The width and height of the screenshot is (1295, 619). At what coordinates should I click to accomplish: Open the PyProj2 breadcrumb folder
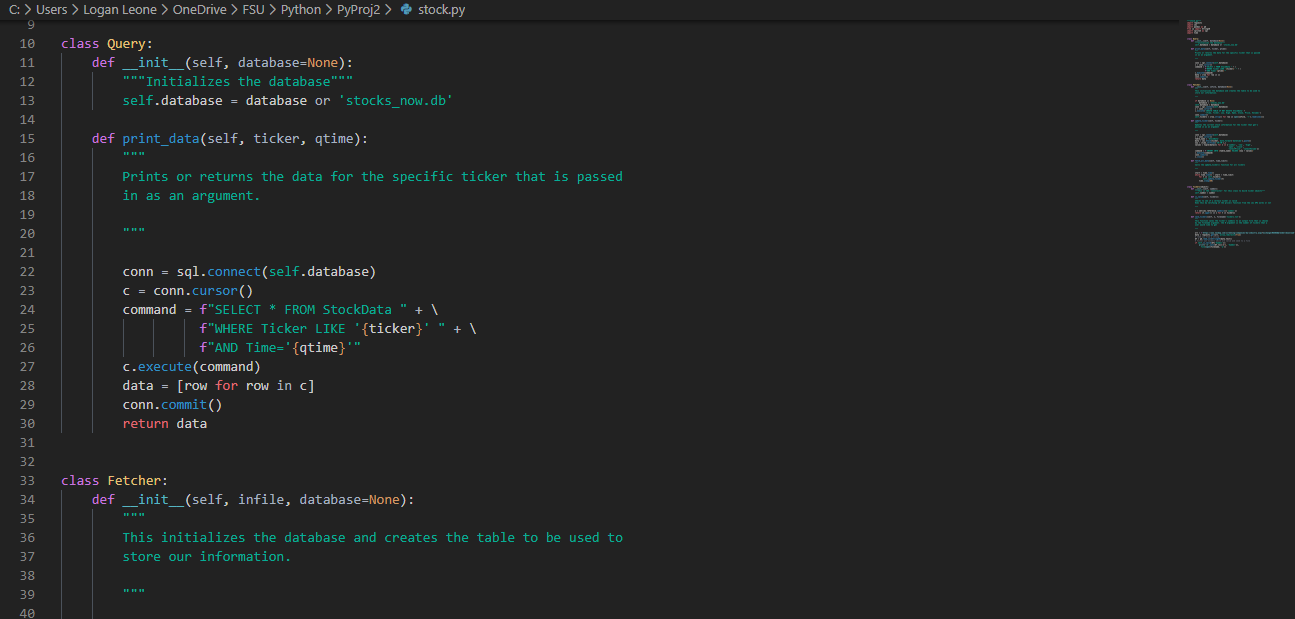point(358,10)
